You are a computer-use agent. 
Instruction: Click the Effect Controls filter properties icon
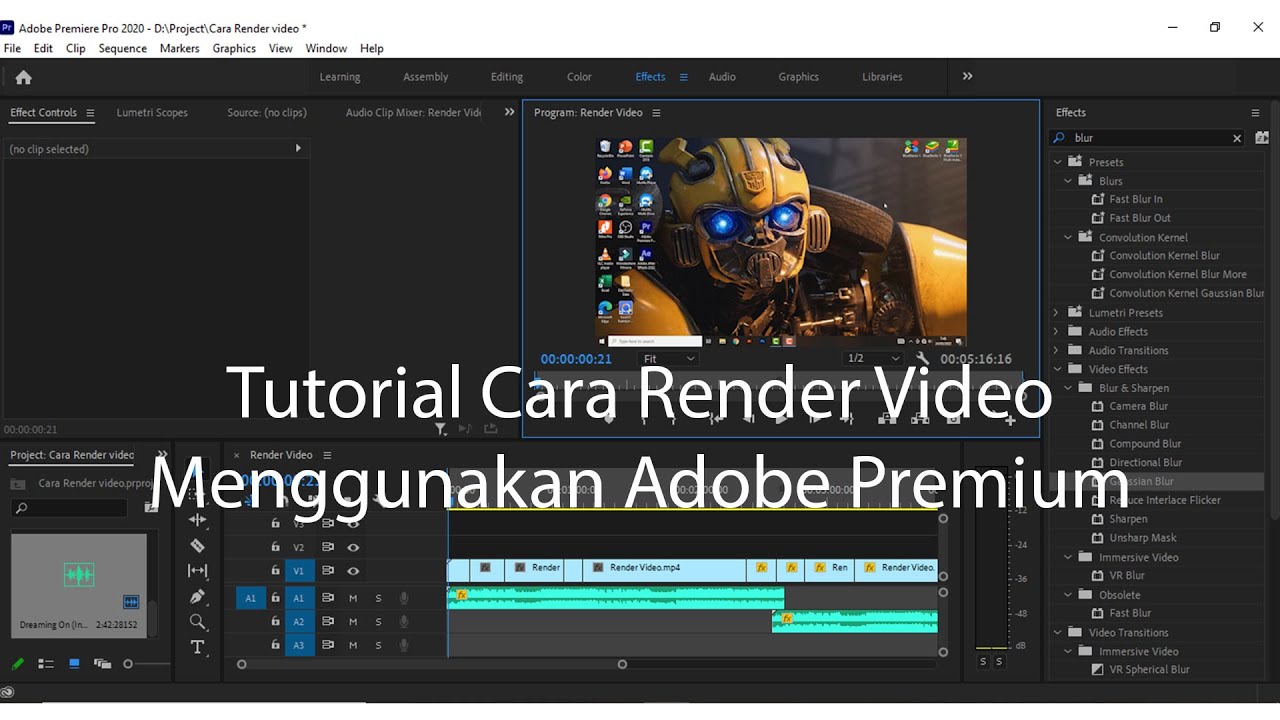click(x=441, y=429)
